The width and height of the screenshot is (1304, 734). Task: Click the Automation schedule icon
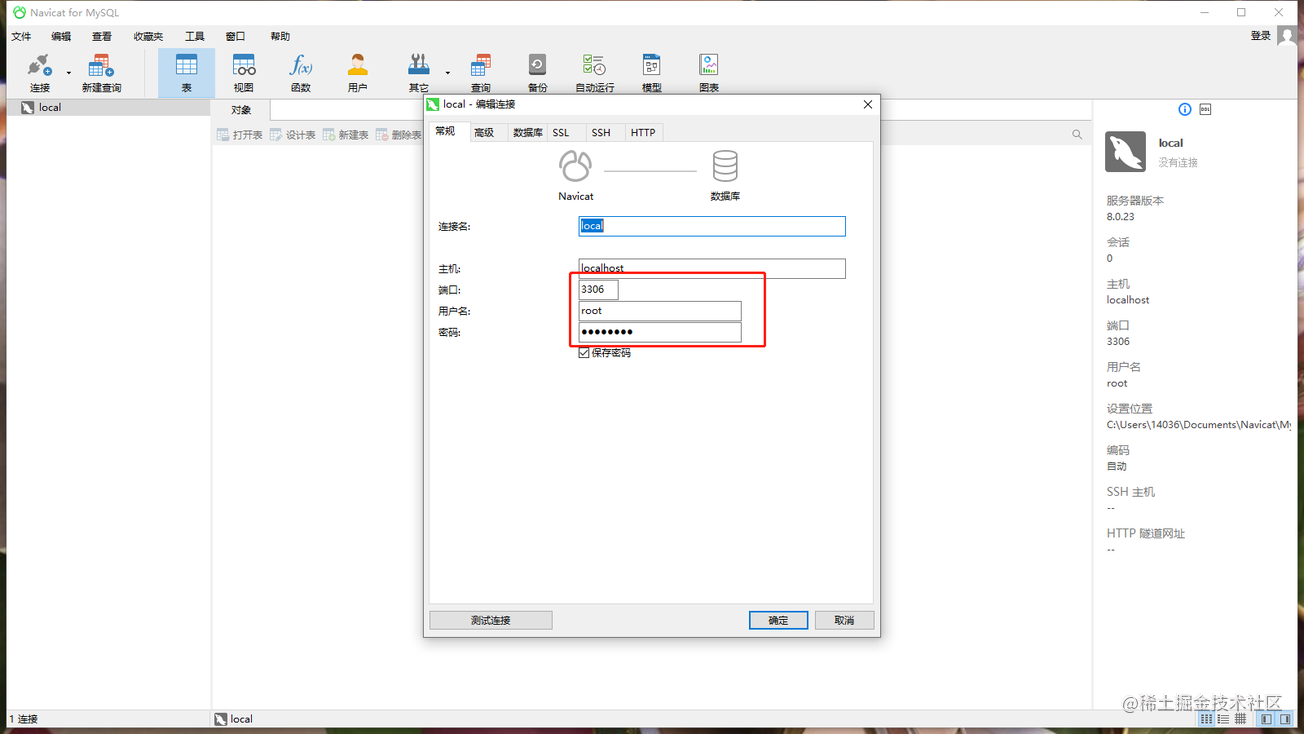(594, 68)
